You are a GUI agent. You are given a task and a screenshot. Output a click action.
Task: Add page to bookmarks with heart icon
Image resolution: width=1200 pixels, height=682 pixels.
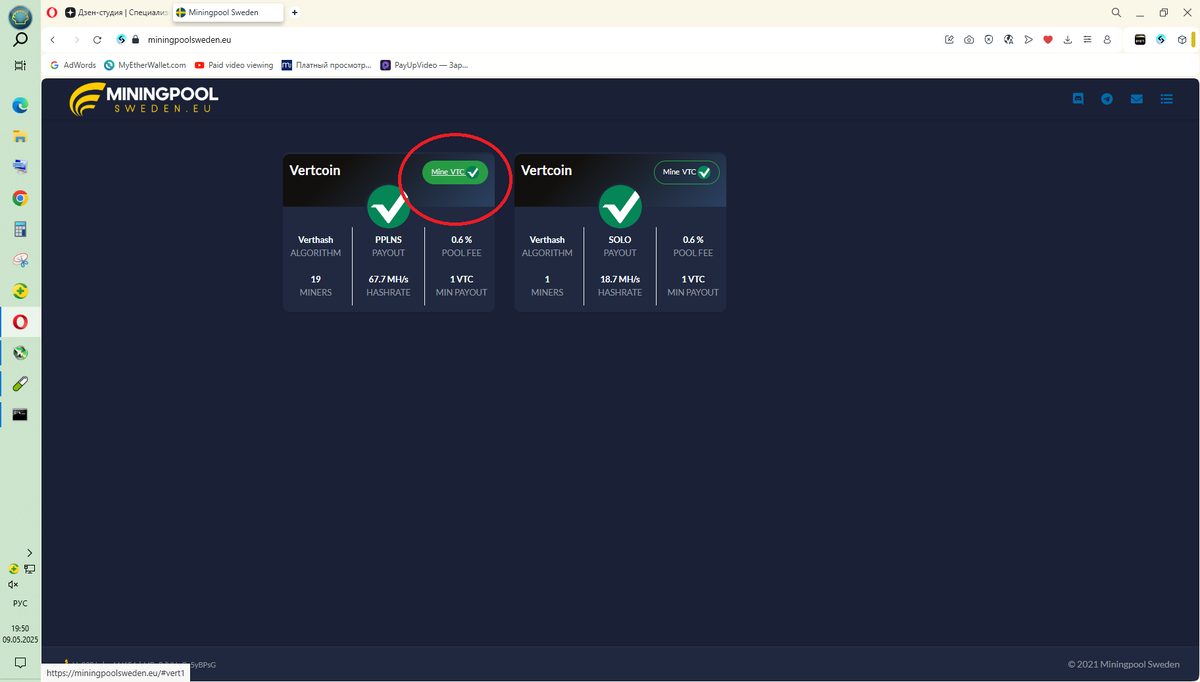pos(1048,40)
